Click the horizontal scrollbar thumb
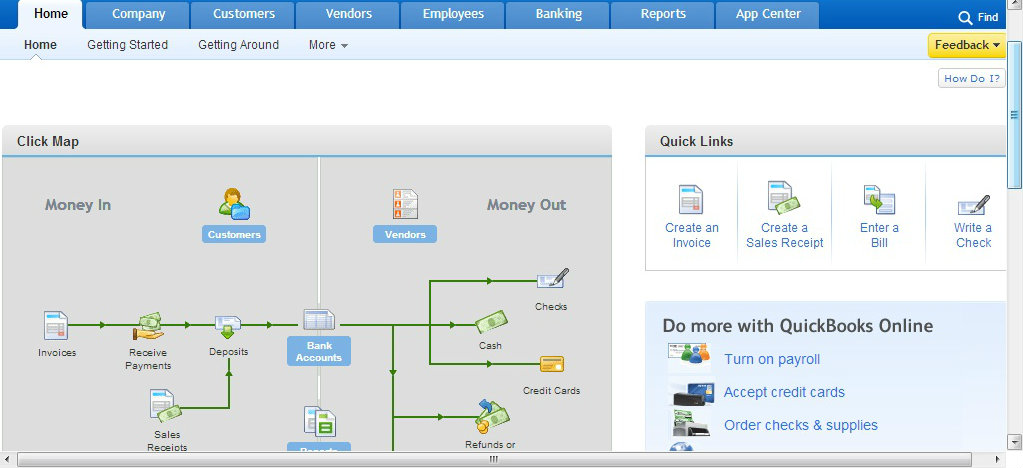The height and width of the screenshot is (468, 1023). pyautogui.click(x=494, y=460)
